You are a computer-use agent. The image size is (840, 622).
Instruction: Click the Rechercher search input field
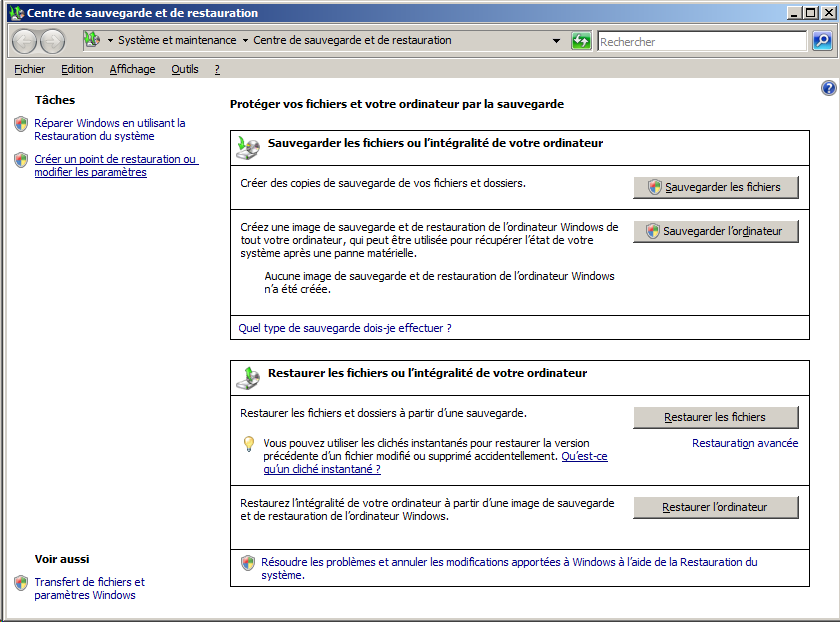pos(702,41)
